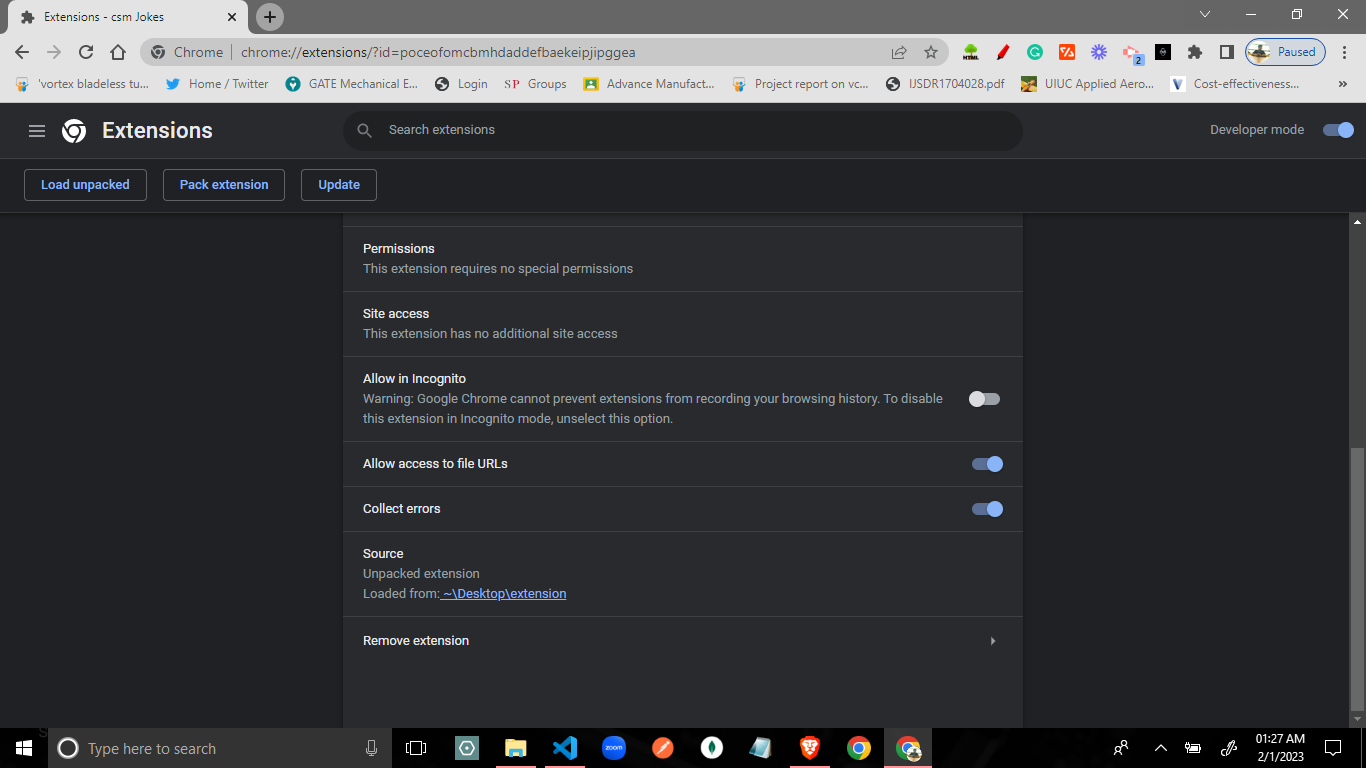Screen dimensions: 1366x768
Task: Open Postman from the taskbar
Action: click(x=662, y=748)
